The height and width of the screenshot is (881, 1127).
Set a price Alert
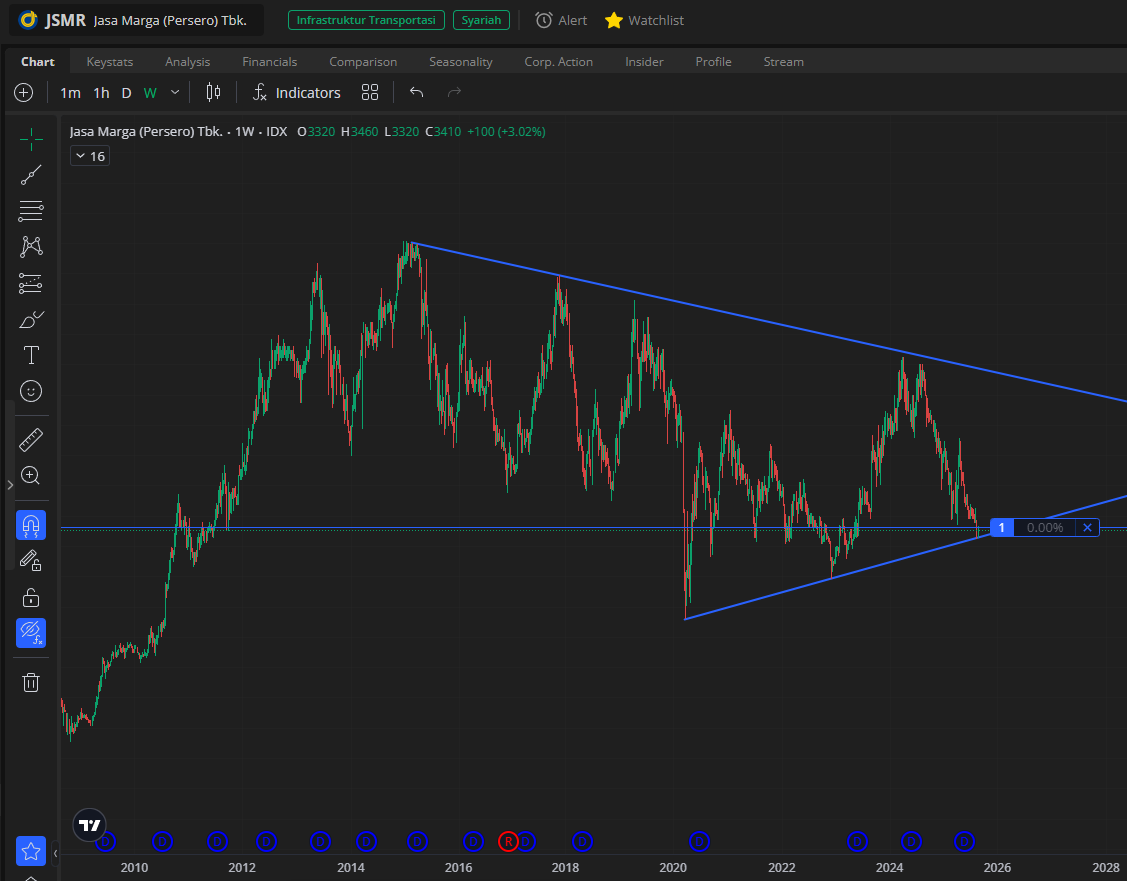click(x=561, y=20)
